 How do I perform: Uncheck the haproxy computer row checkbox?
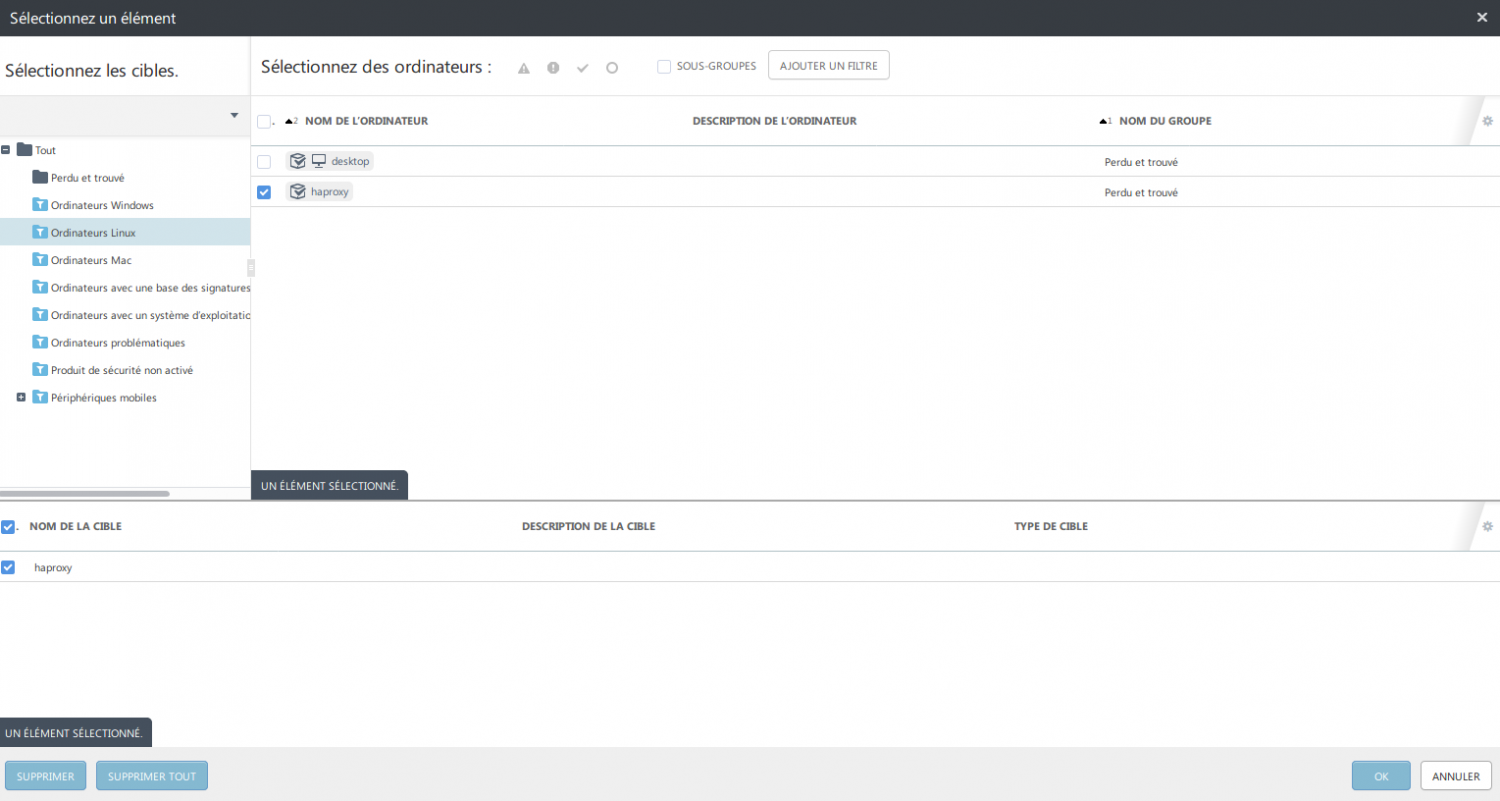point(264,192)
